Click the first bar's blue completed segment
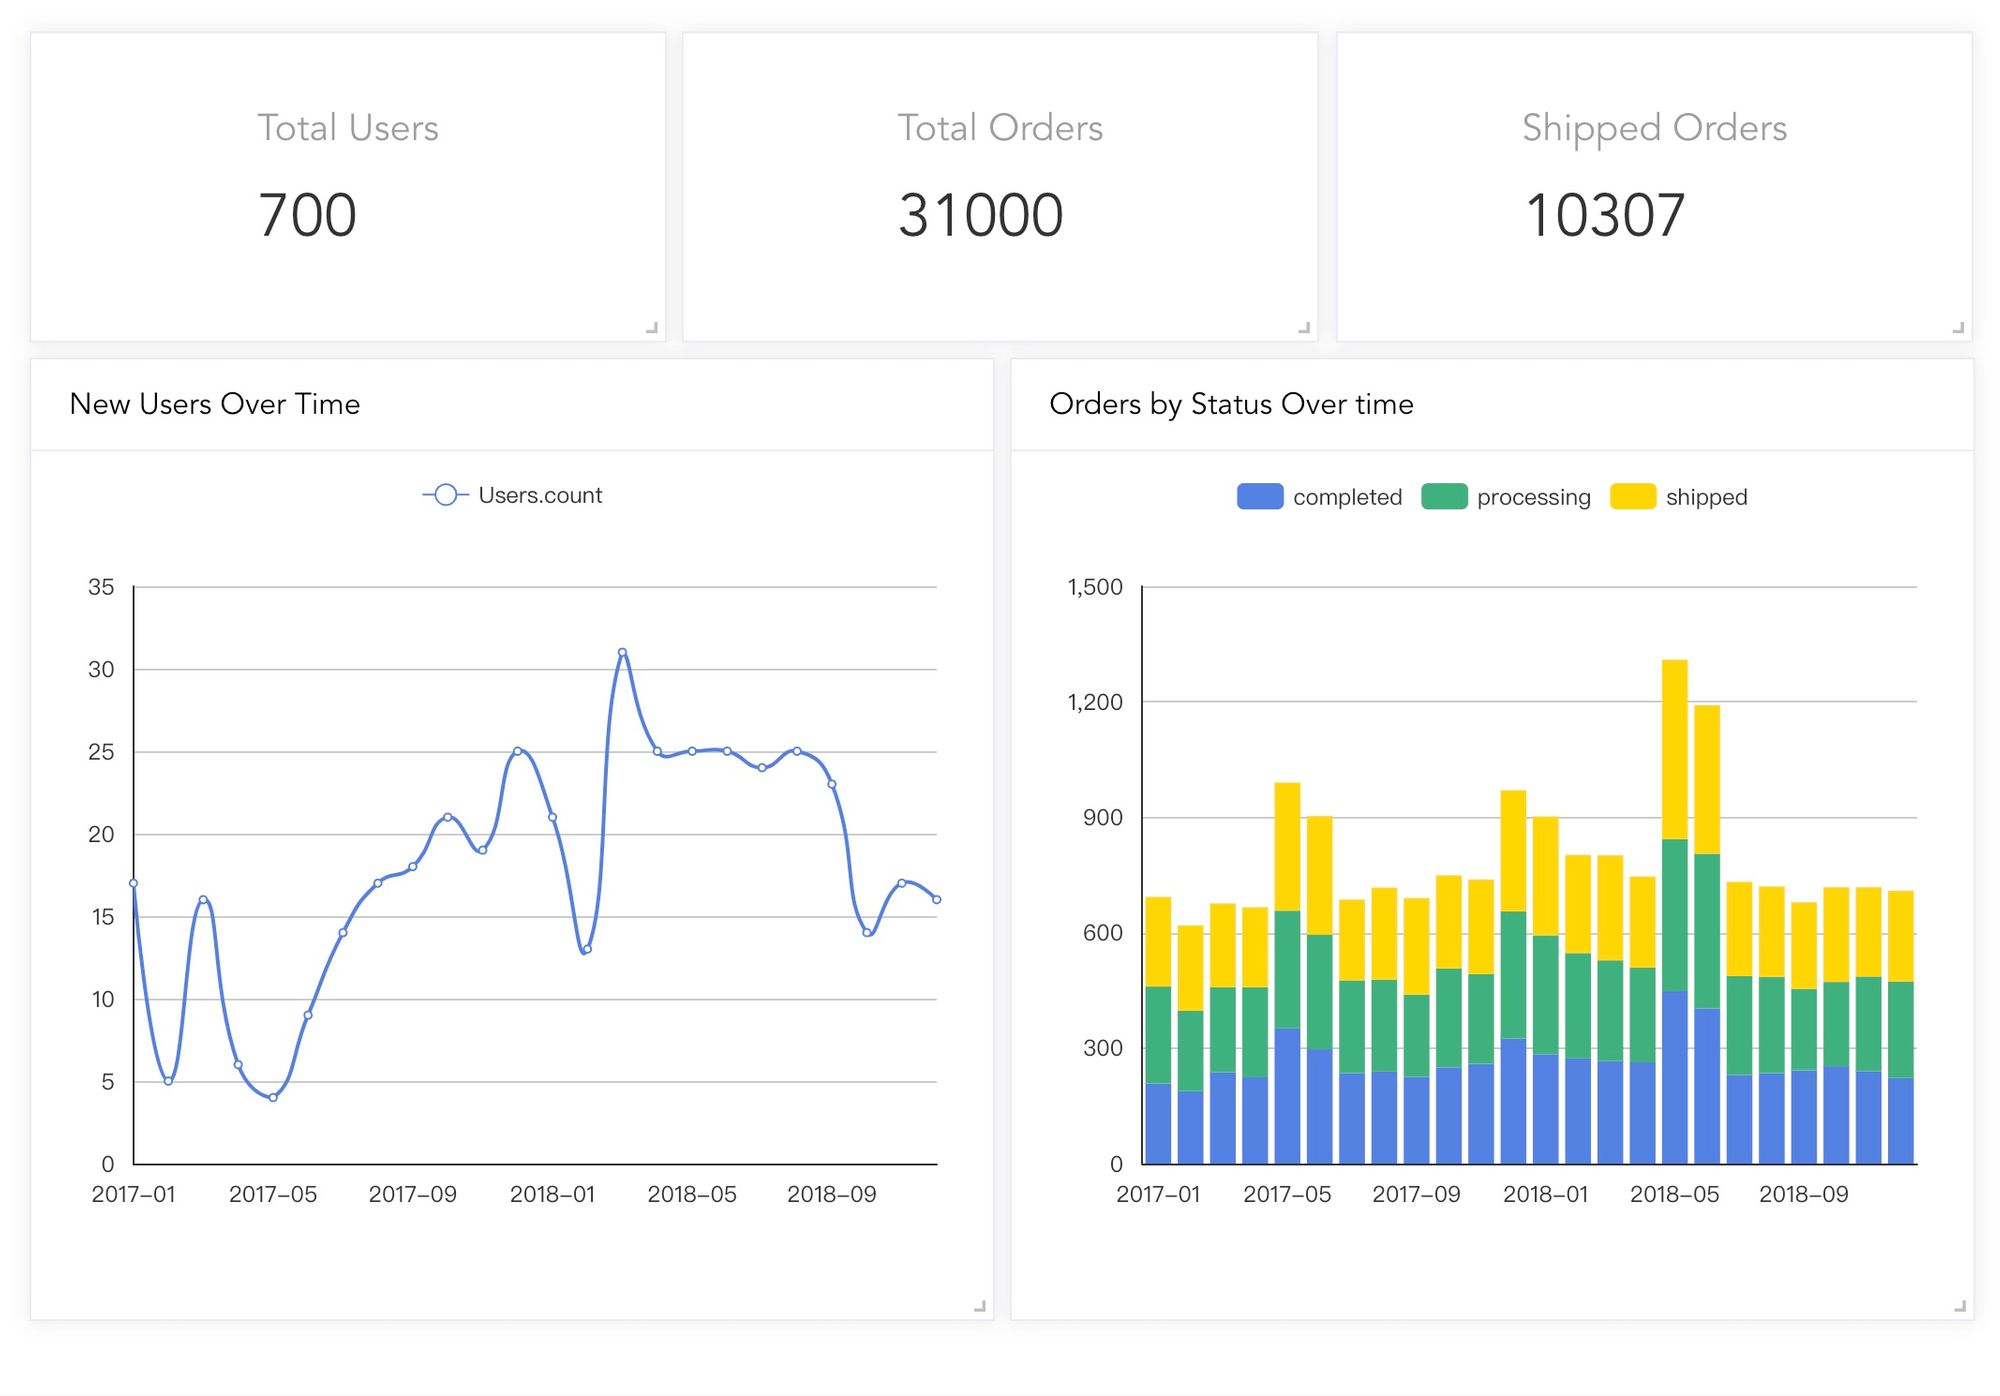 click(1158, 1123)
